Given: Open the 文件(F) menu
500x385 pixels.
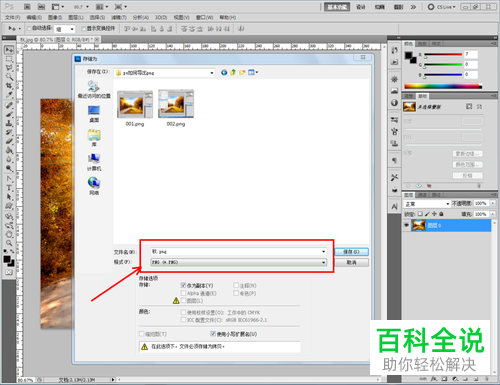Looking at the screenshot, I should [x=12, y=17].
